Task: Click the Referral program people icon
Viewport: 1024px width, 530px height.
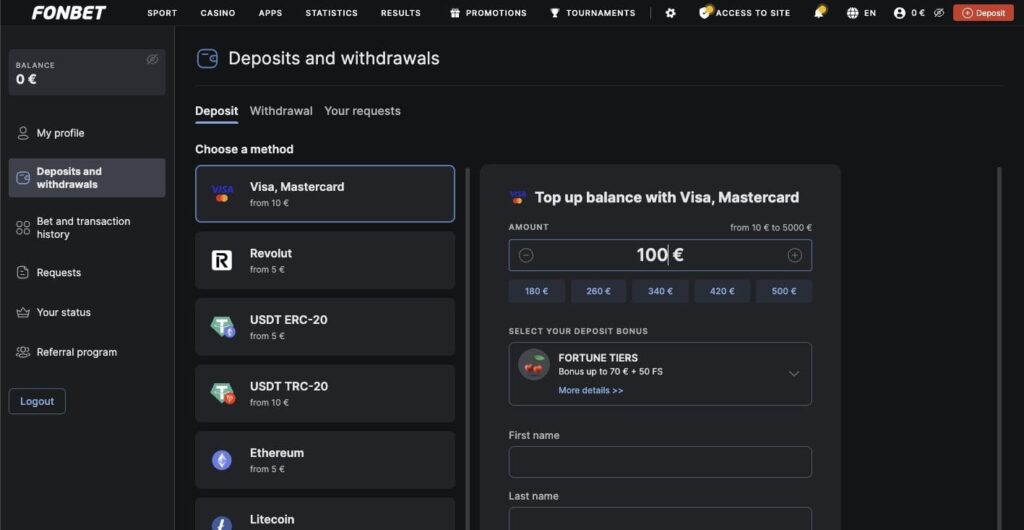Action: tap(23, 353)
